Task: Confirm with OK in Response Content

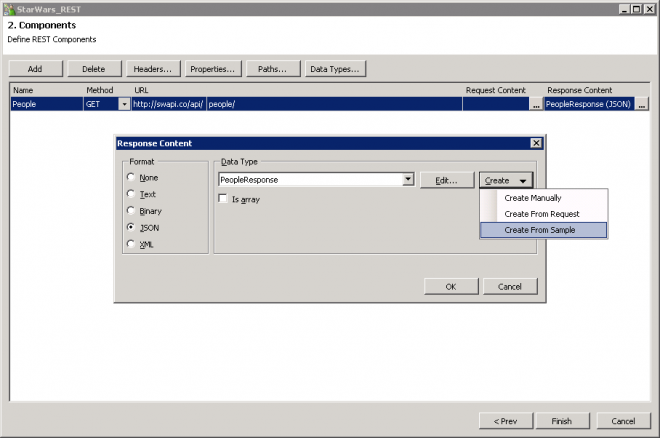Action: pyautogui.click(x=451, y=287)
